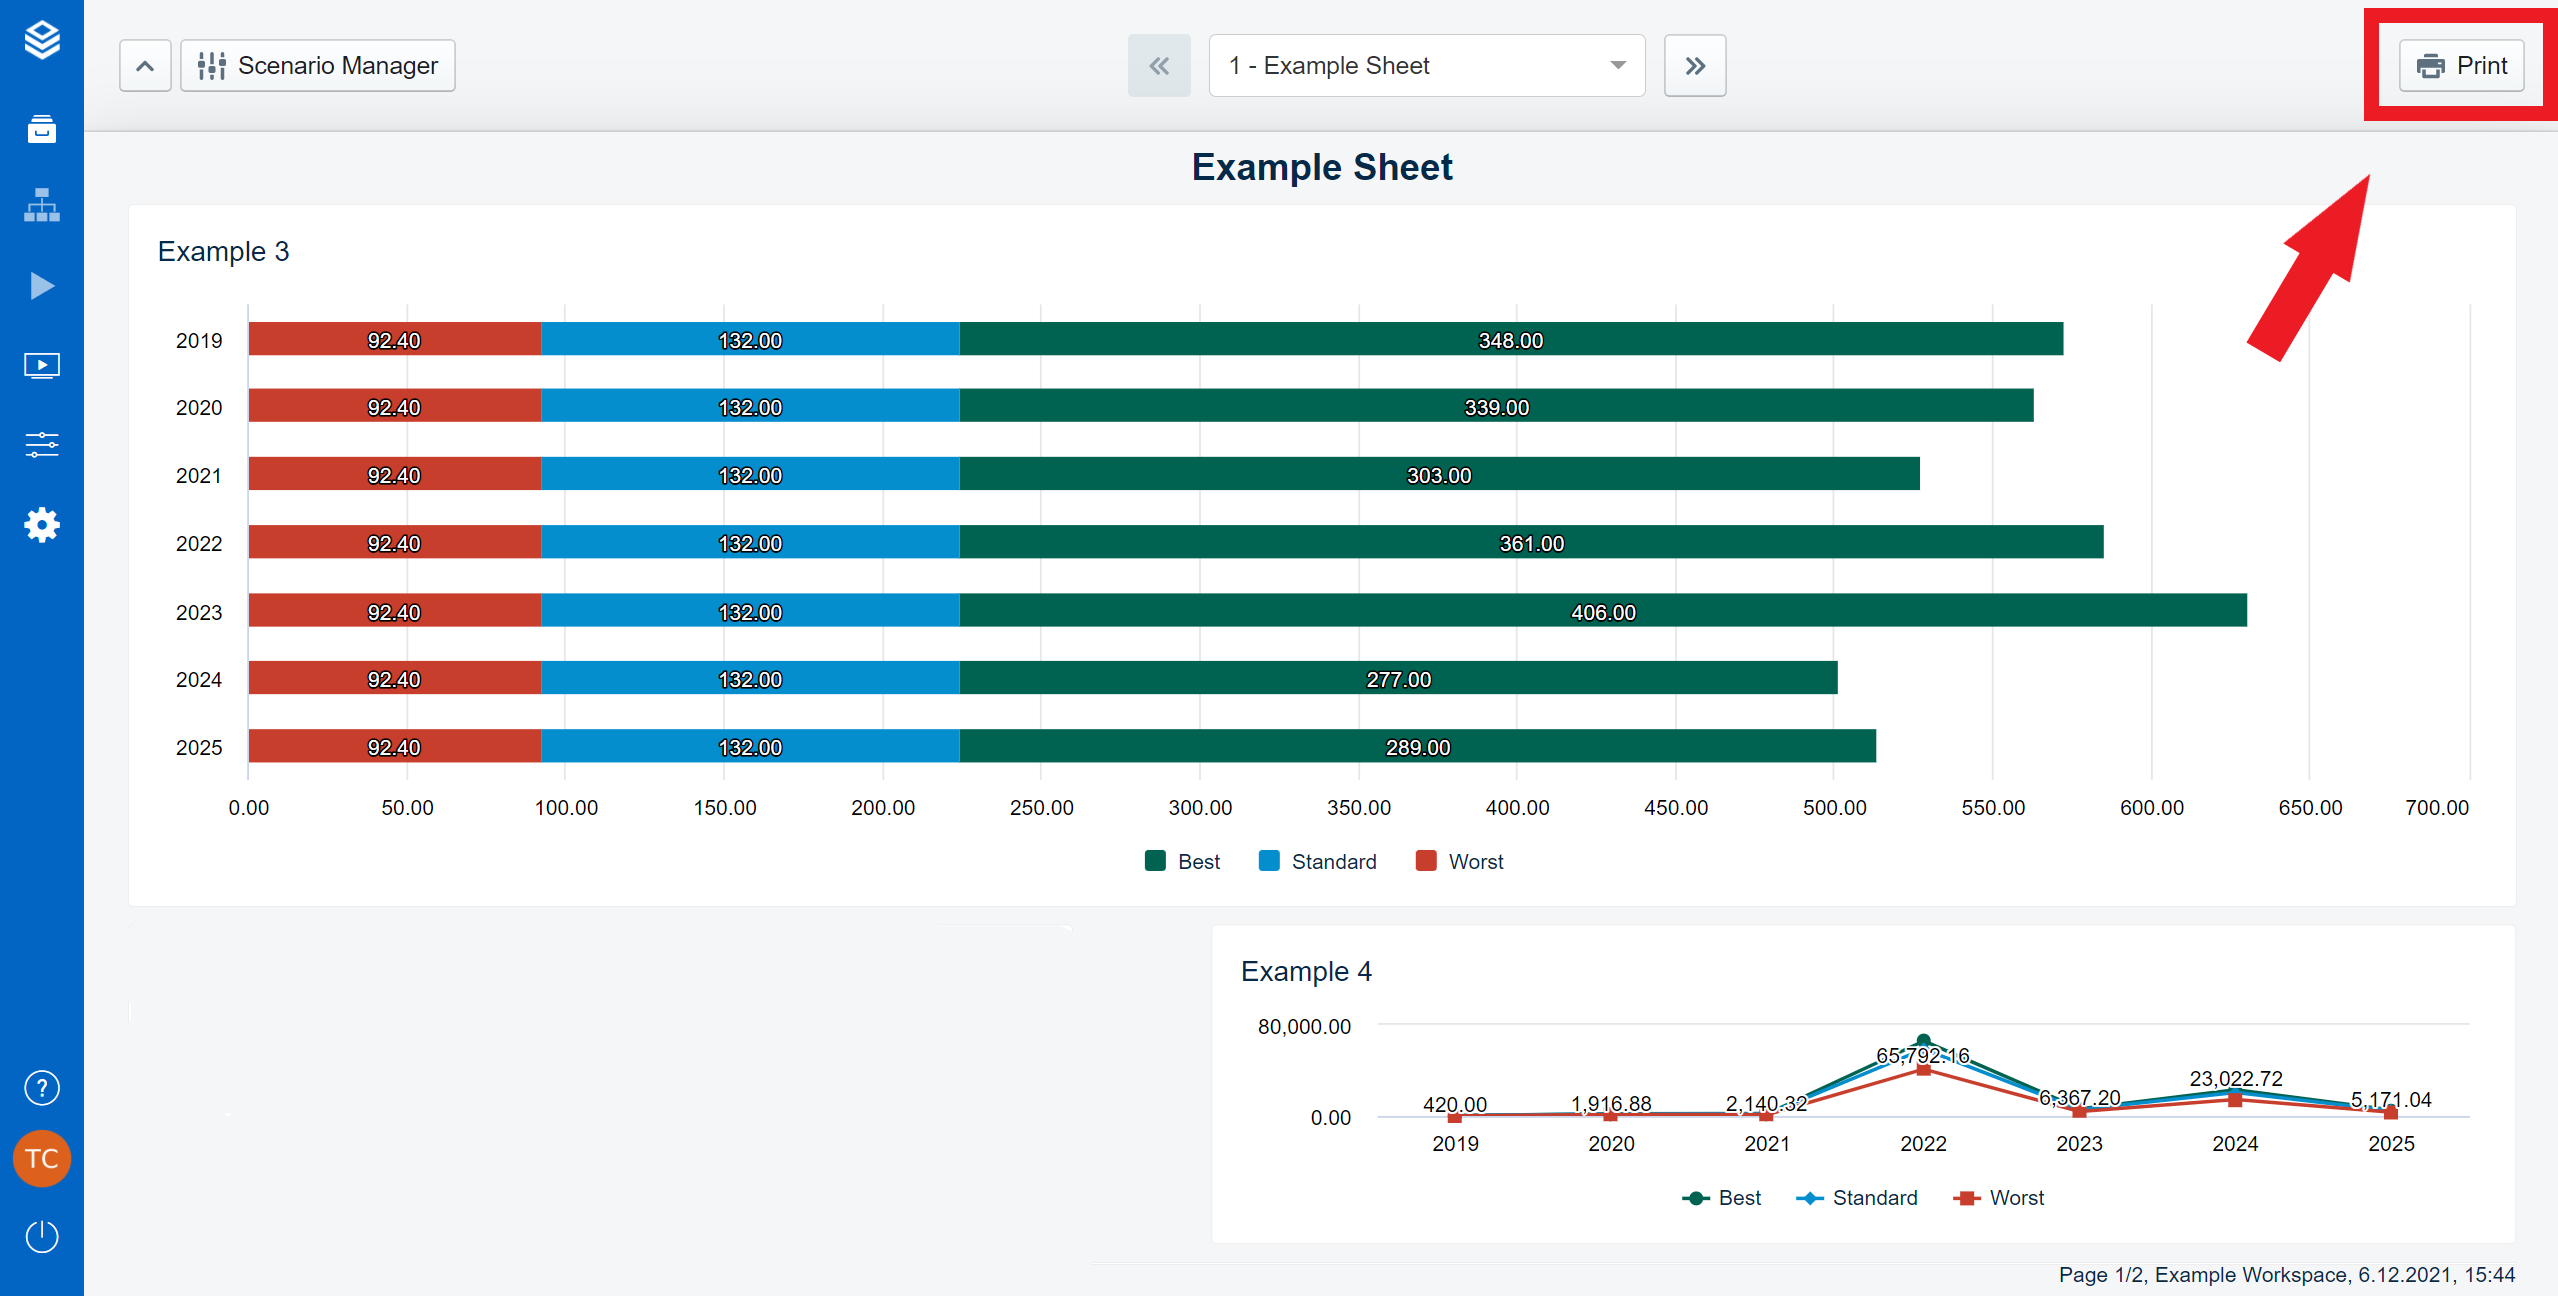This screenshot has width=2558, height=1296.
Task: Collapse the toolbar with up chevron
Action: click(145, 66)
